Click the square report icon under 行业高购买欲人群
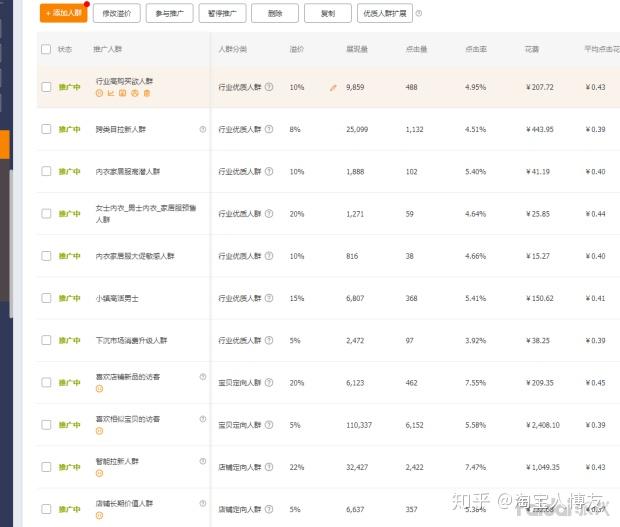The width and height of the screenshot is (620, 527). tap(123, 93)
